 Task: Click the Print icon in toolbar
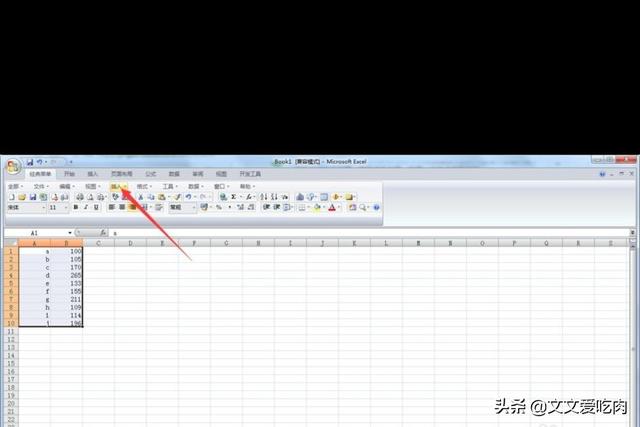[80, 197]
